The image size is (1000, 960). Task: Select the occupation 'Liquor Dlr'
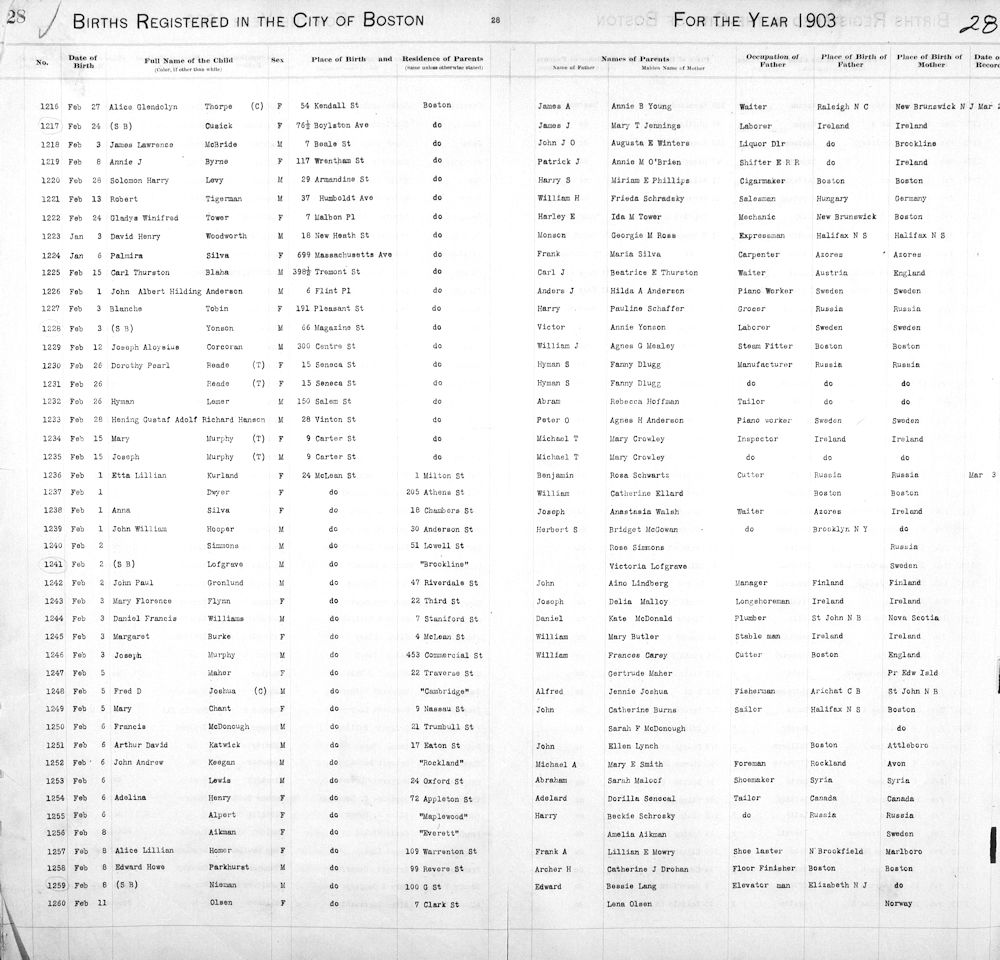tap(762, 144)
